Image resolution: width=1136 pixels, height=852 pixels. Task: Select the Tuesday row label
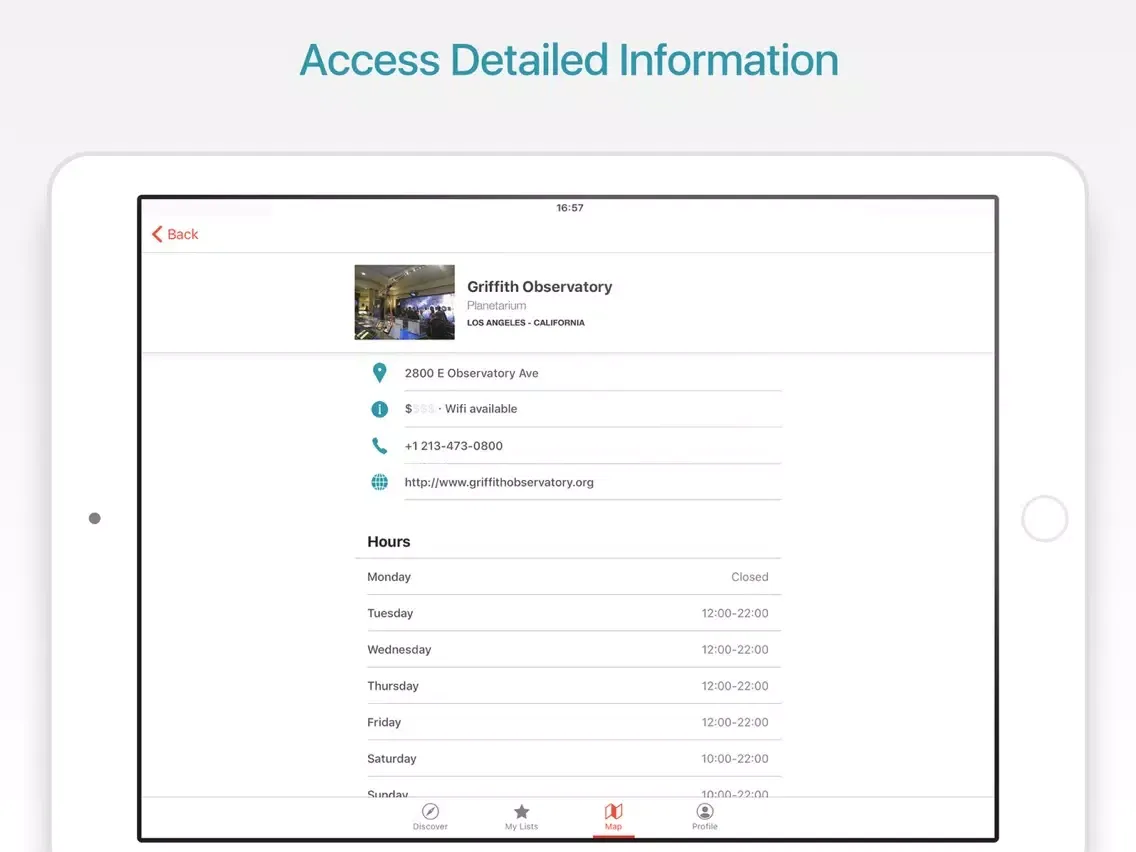point(390,613)
